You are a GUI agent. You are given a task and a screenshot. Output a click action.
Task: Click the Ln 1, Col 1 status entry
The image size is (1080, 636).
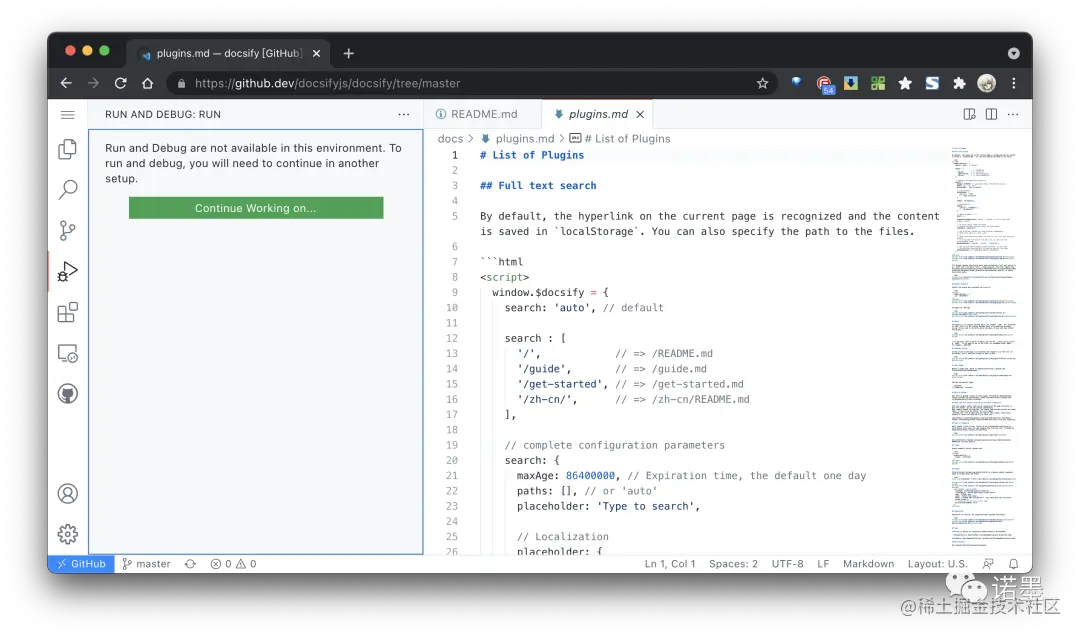click(x=669, y=564)
